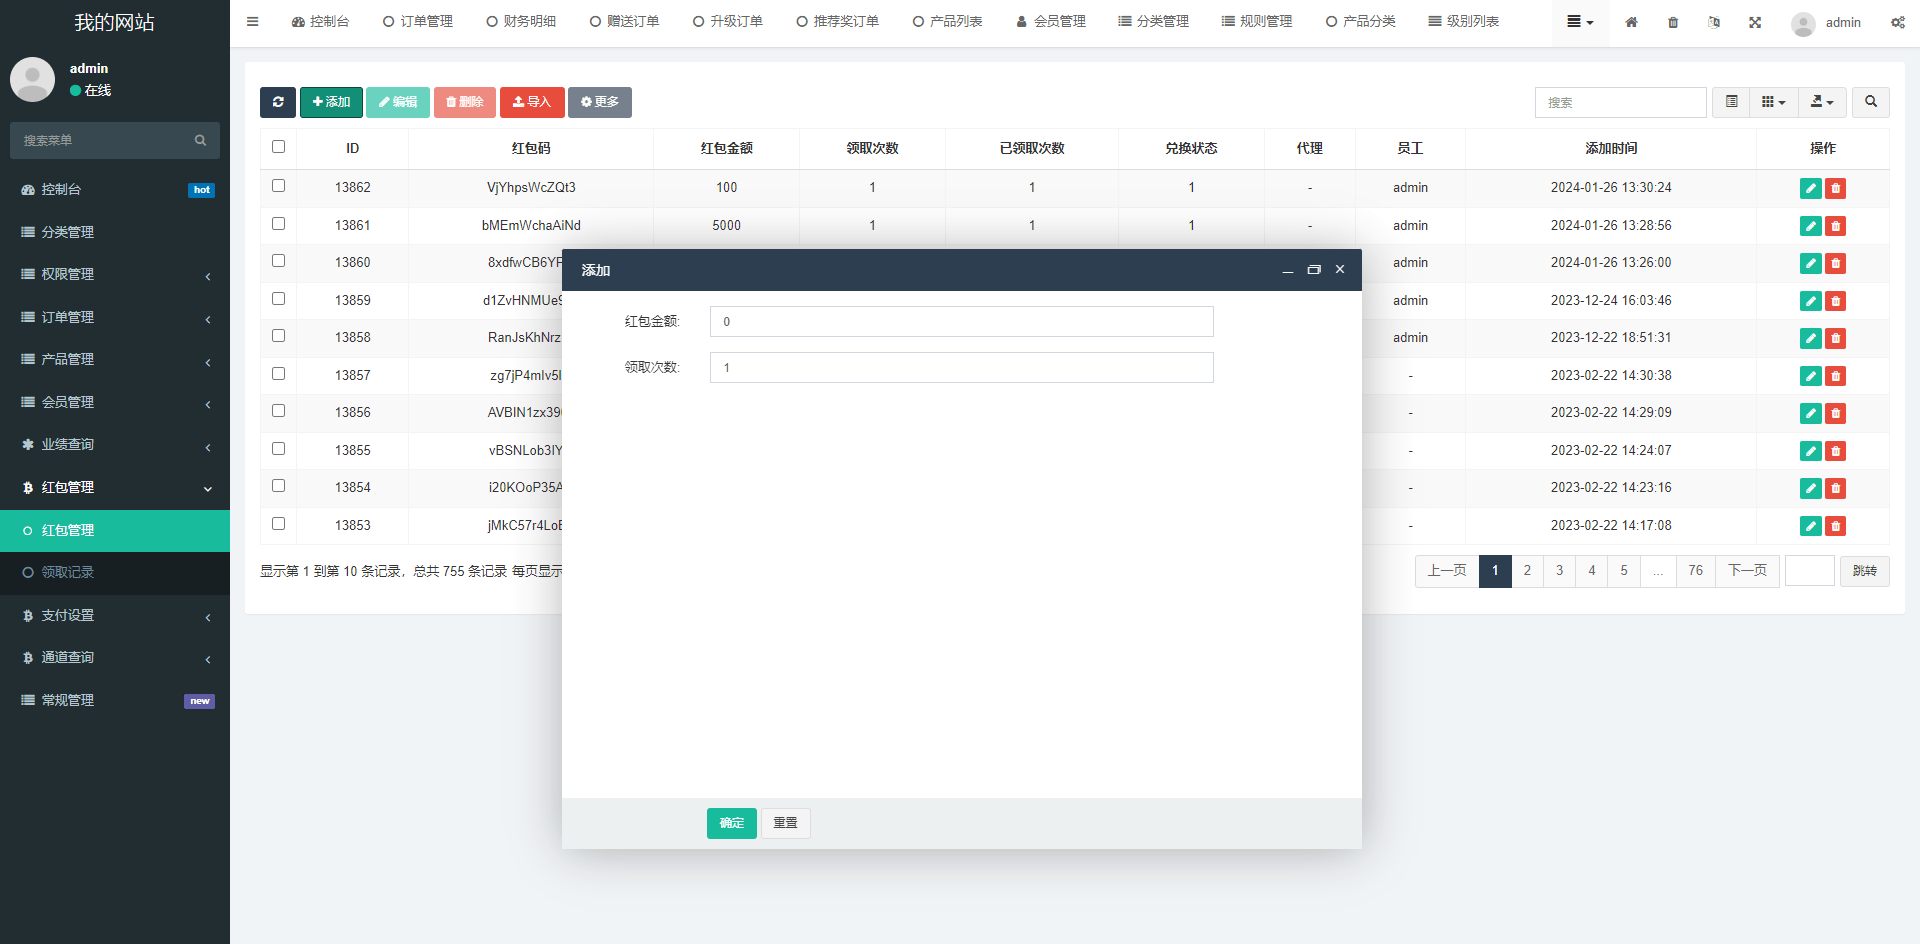1920x944 pixels.
Task: Expand the 订单管理 sidebar menu
Action: pos(115,317)
